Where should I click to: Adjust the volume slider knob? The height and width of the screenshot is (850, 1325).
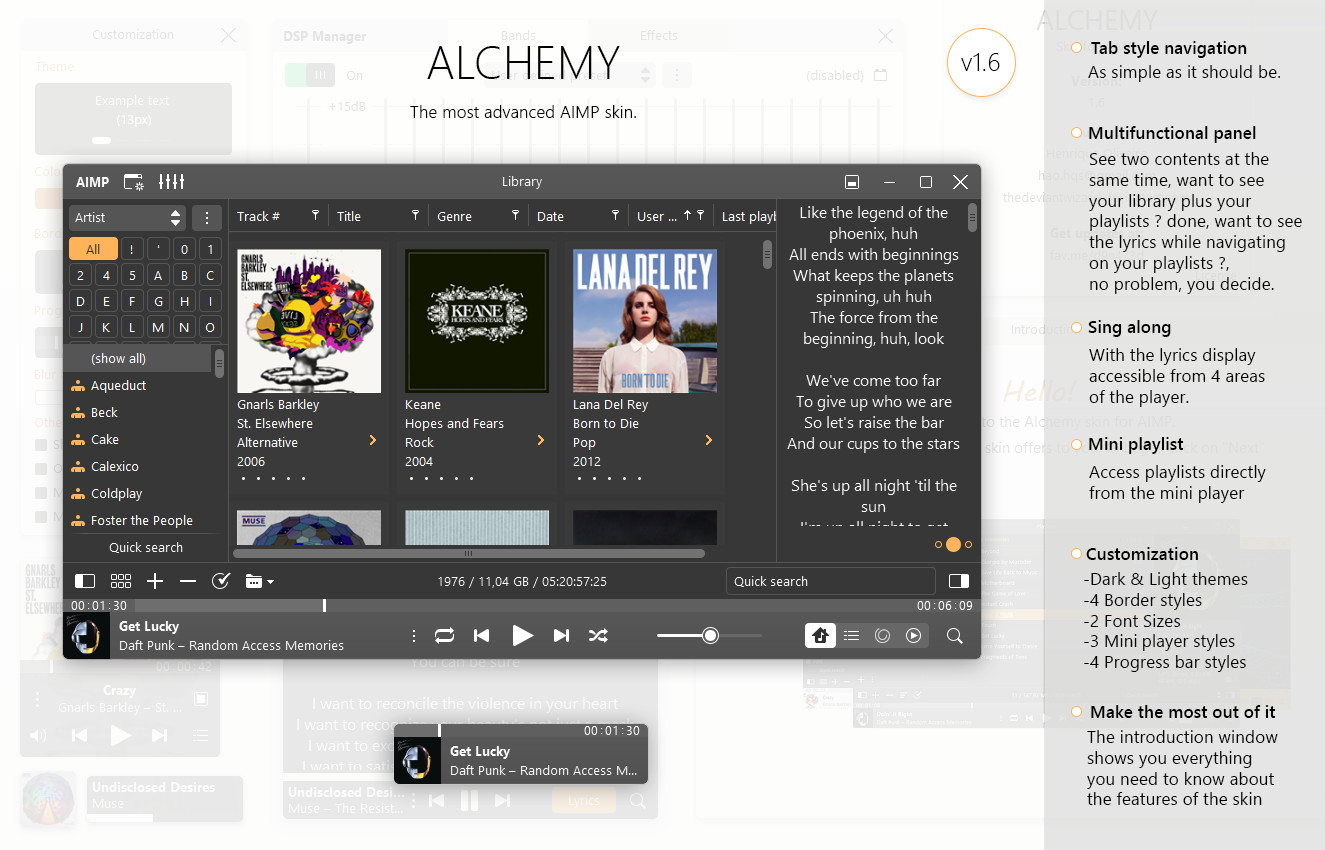pyautogui.click(x=710, y=635)
